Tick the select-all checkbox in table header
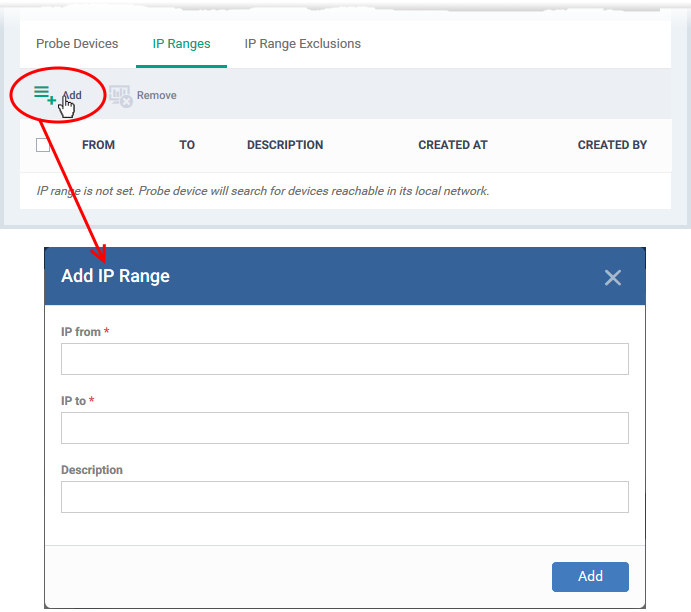The height and width of the screenshot is (612, 691). coord(43,145)
